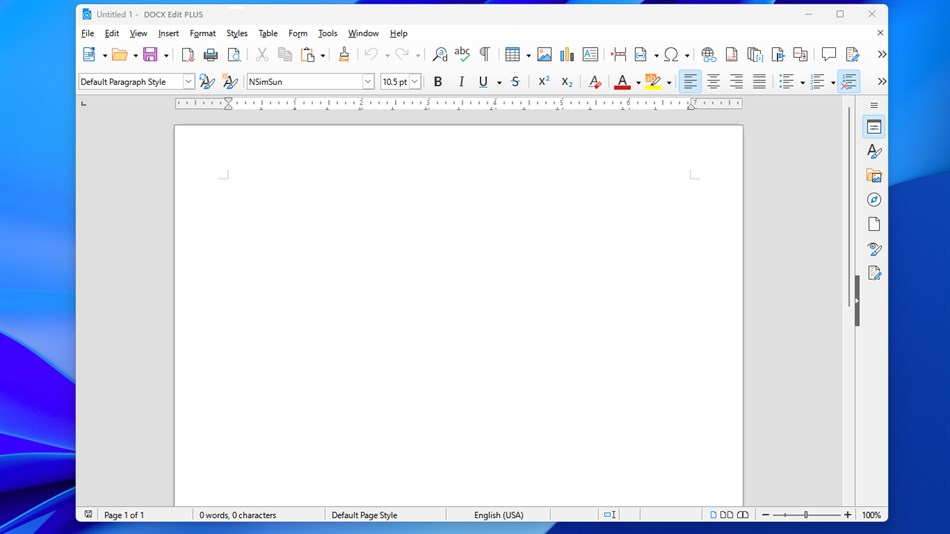This screenshot has height=534, width=950.
Task: Open underline style dropdown arrow
Action: tap(499, 82)
